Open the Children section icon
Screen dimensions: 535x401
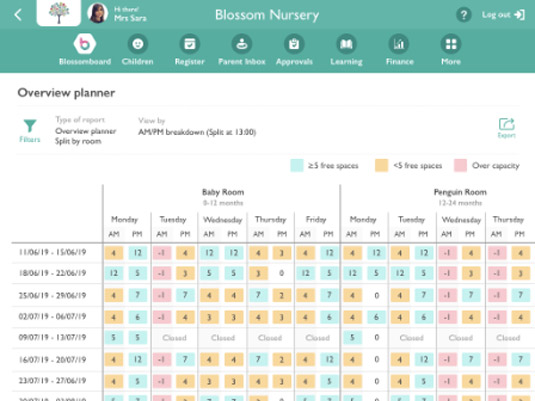138,44
